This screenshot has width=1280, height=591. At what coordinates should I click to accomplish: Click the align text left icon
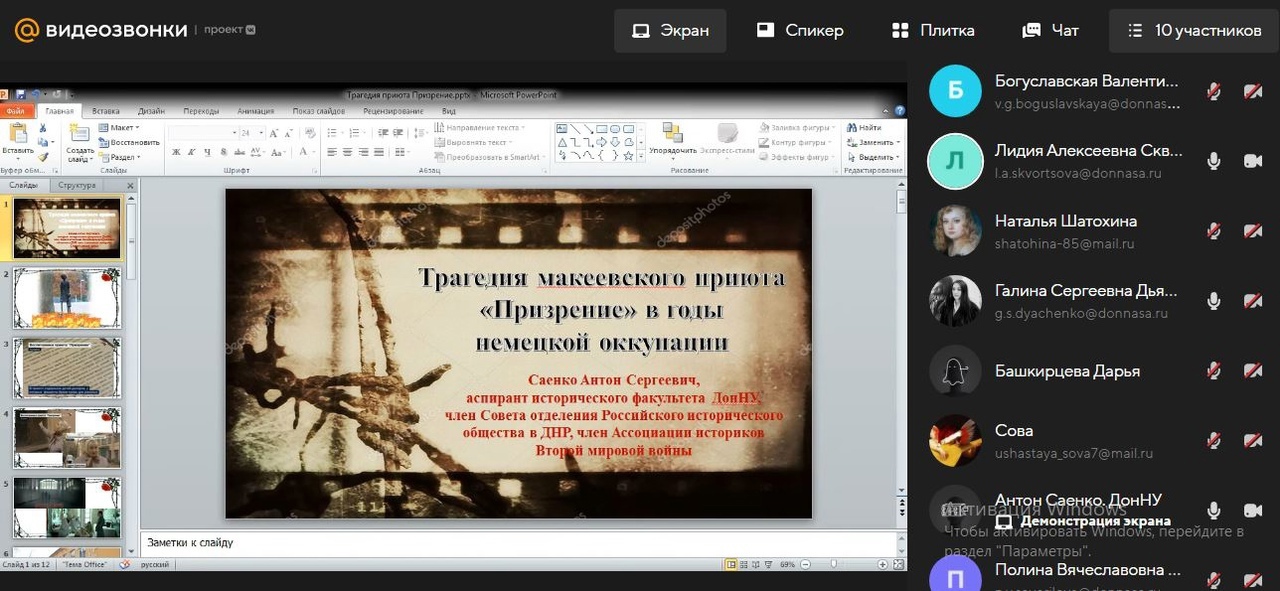click(x=333, y=153)
